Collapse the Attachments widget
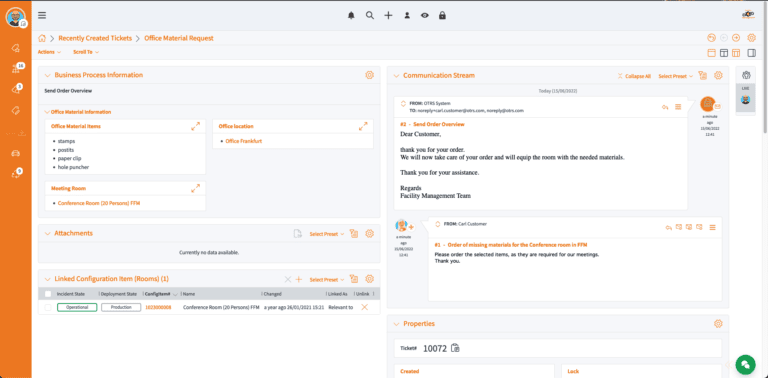This screenshot has width=768, height=378. pos(48,234)
